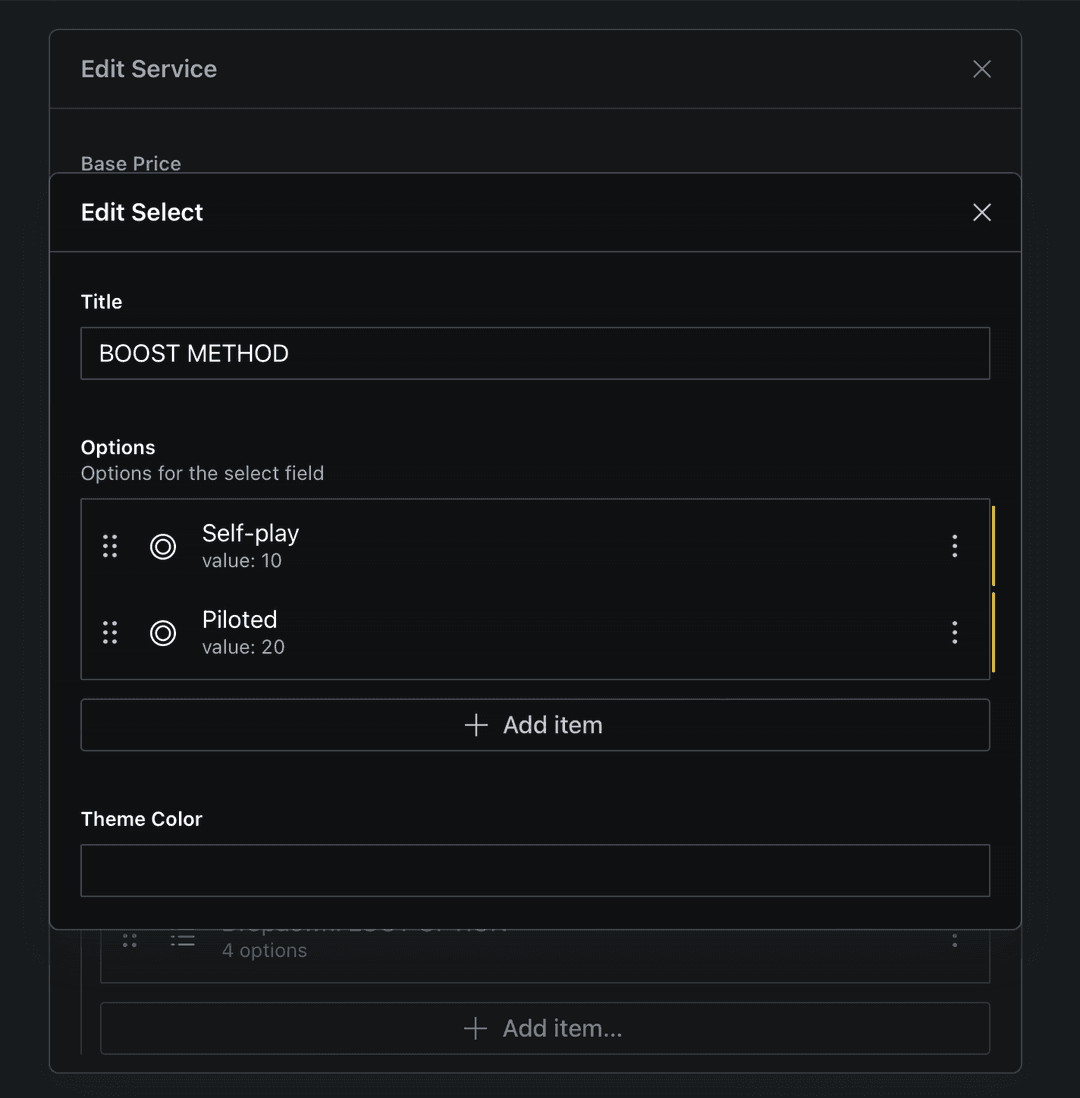Image resolution: width=1080 pixels, height=1098 pixels.
Task: Close the Edit Select dialog
Action: coord(982,212)
